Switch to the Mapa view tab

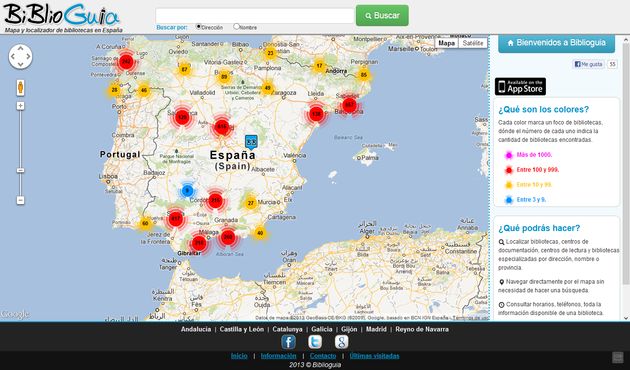(446, 43)
